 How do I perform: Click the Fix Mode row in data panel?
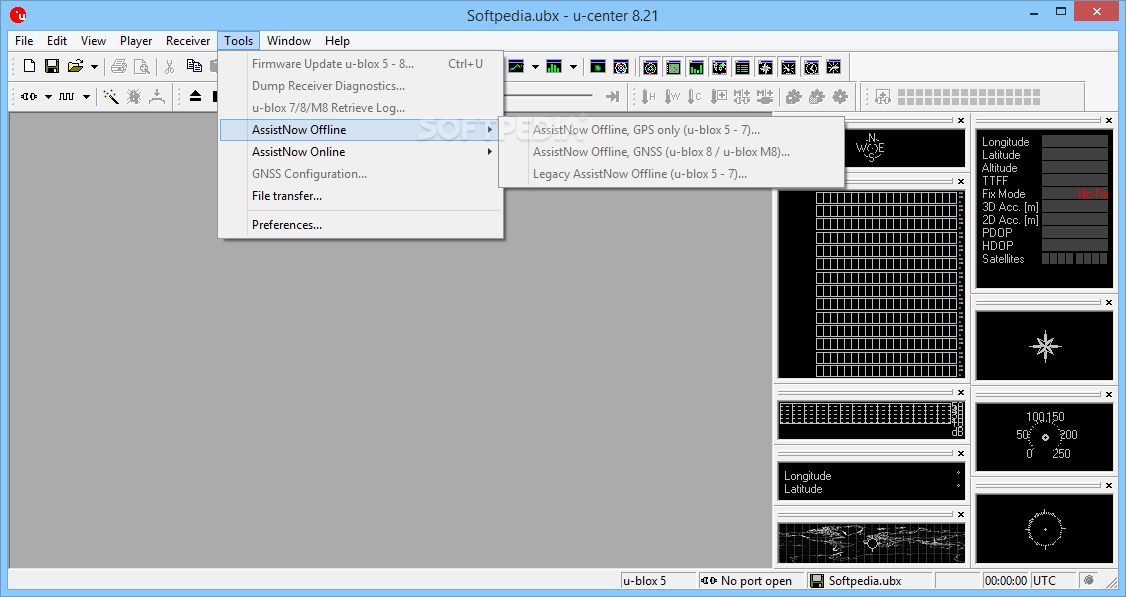coord(1044,194)
